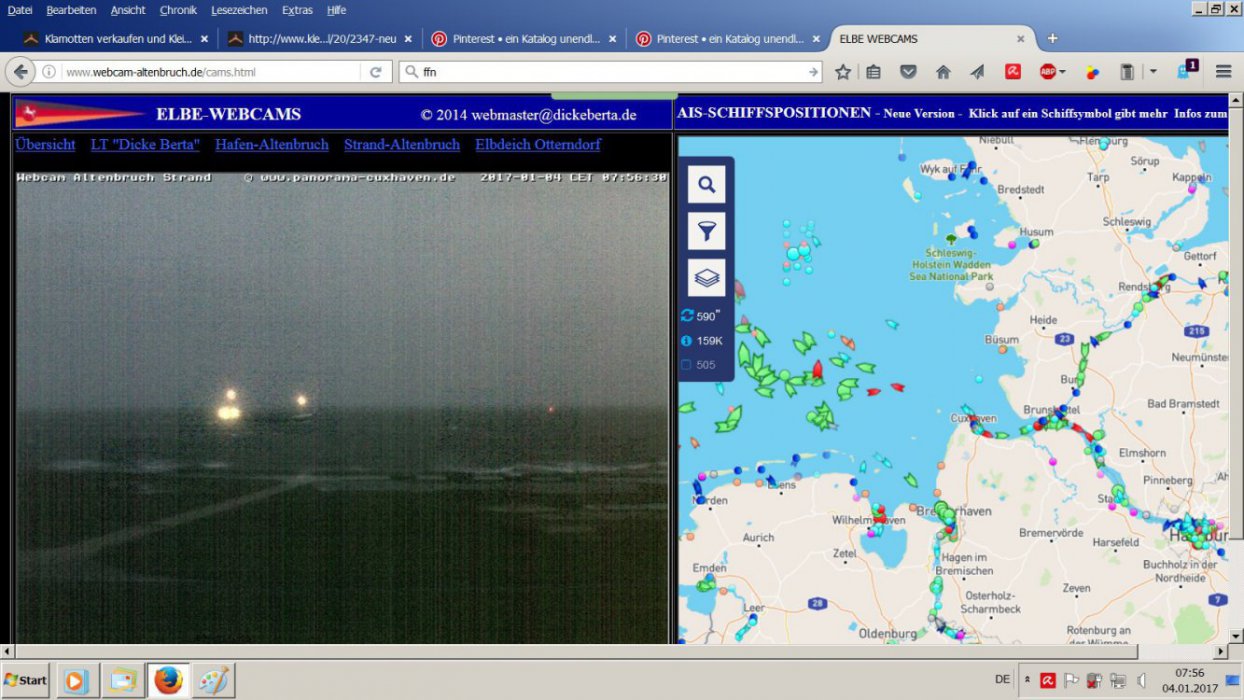Open the Elbdeich Otterndorf webcam link
Image resolution: width=1244 pixels, height=700 pixels.
coord(538,145)
